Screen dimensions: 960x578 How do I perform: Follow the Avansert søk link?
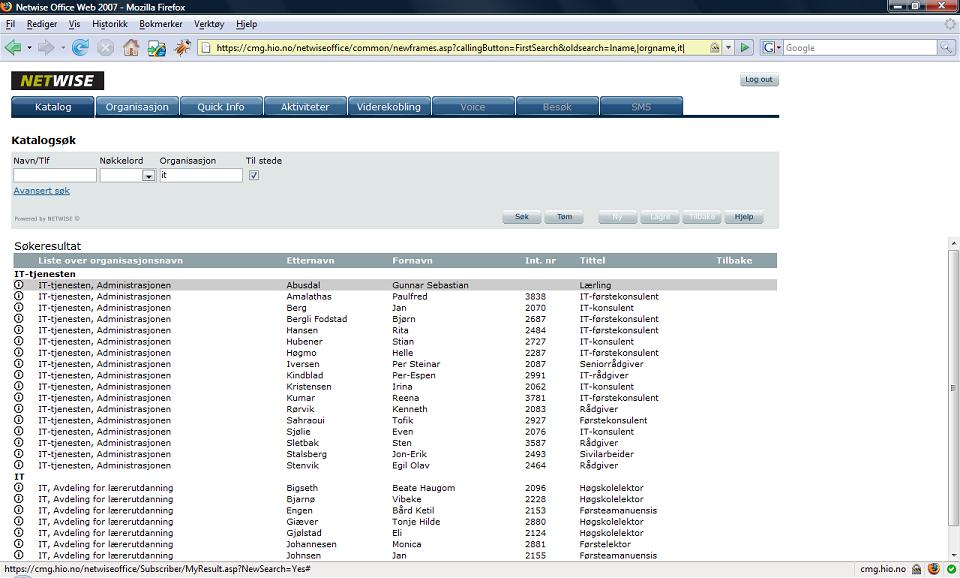pos(42,190)
